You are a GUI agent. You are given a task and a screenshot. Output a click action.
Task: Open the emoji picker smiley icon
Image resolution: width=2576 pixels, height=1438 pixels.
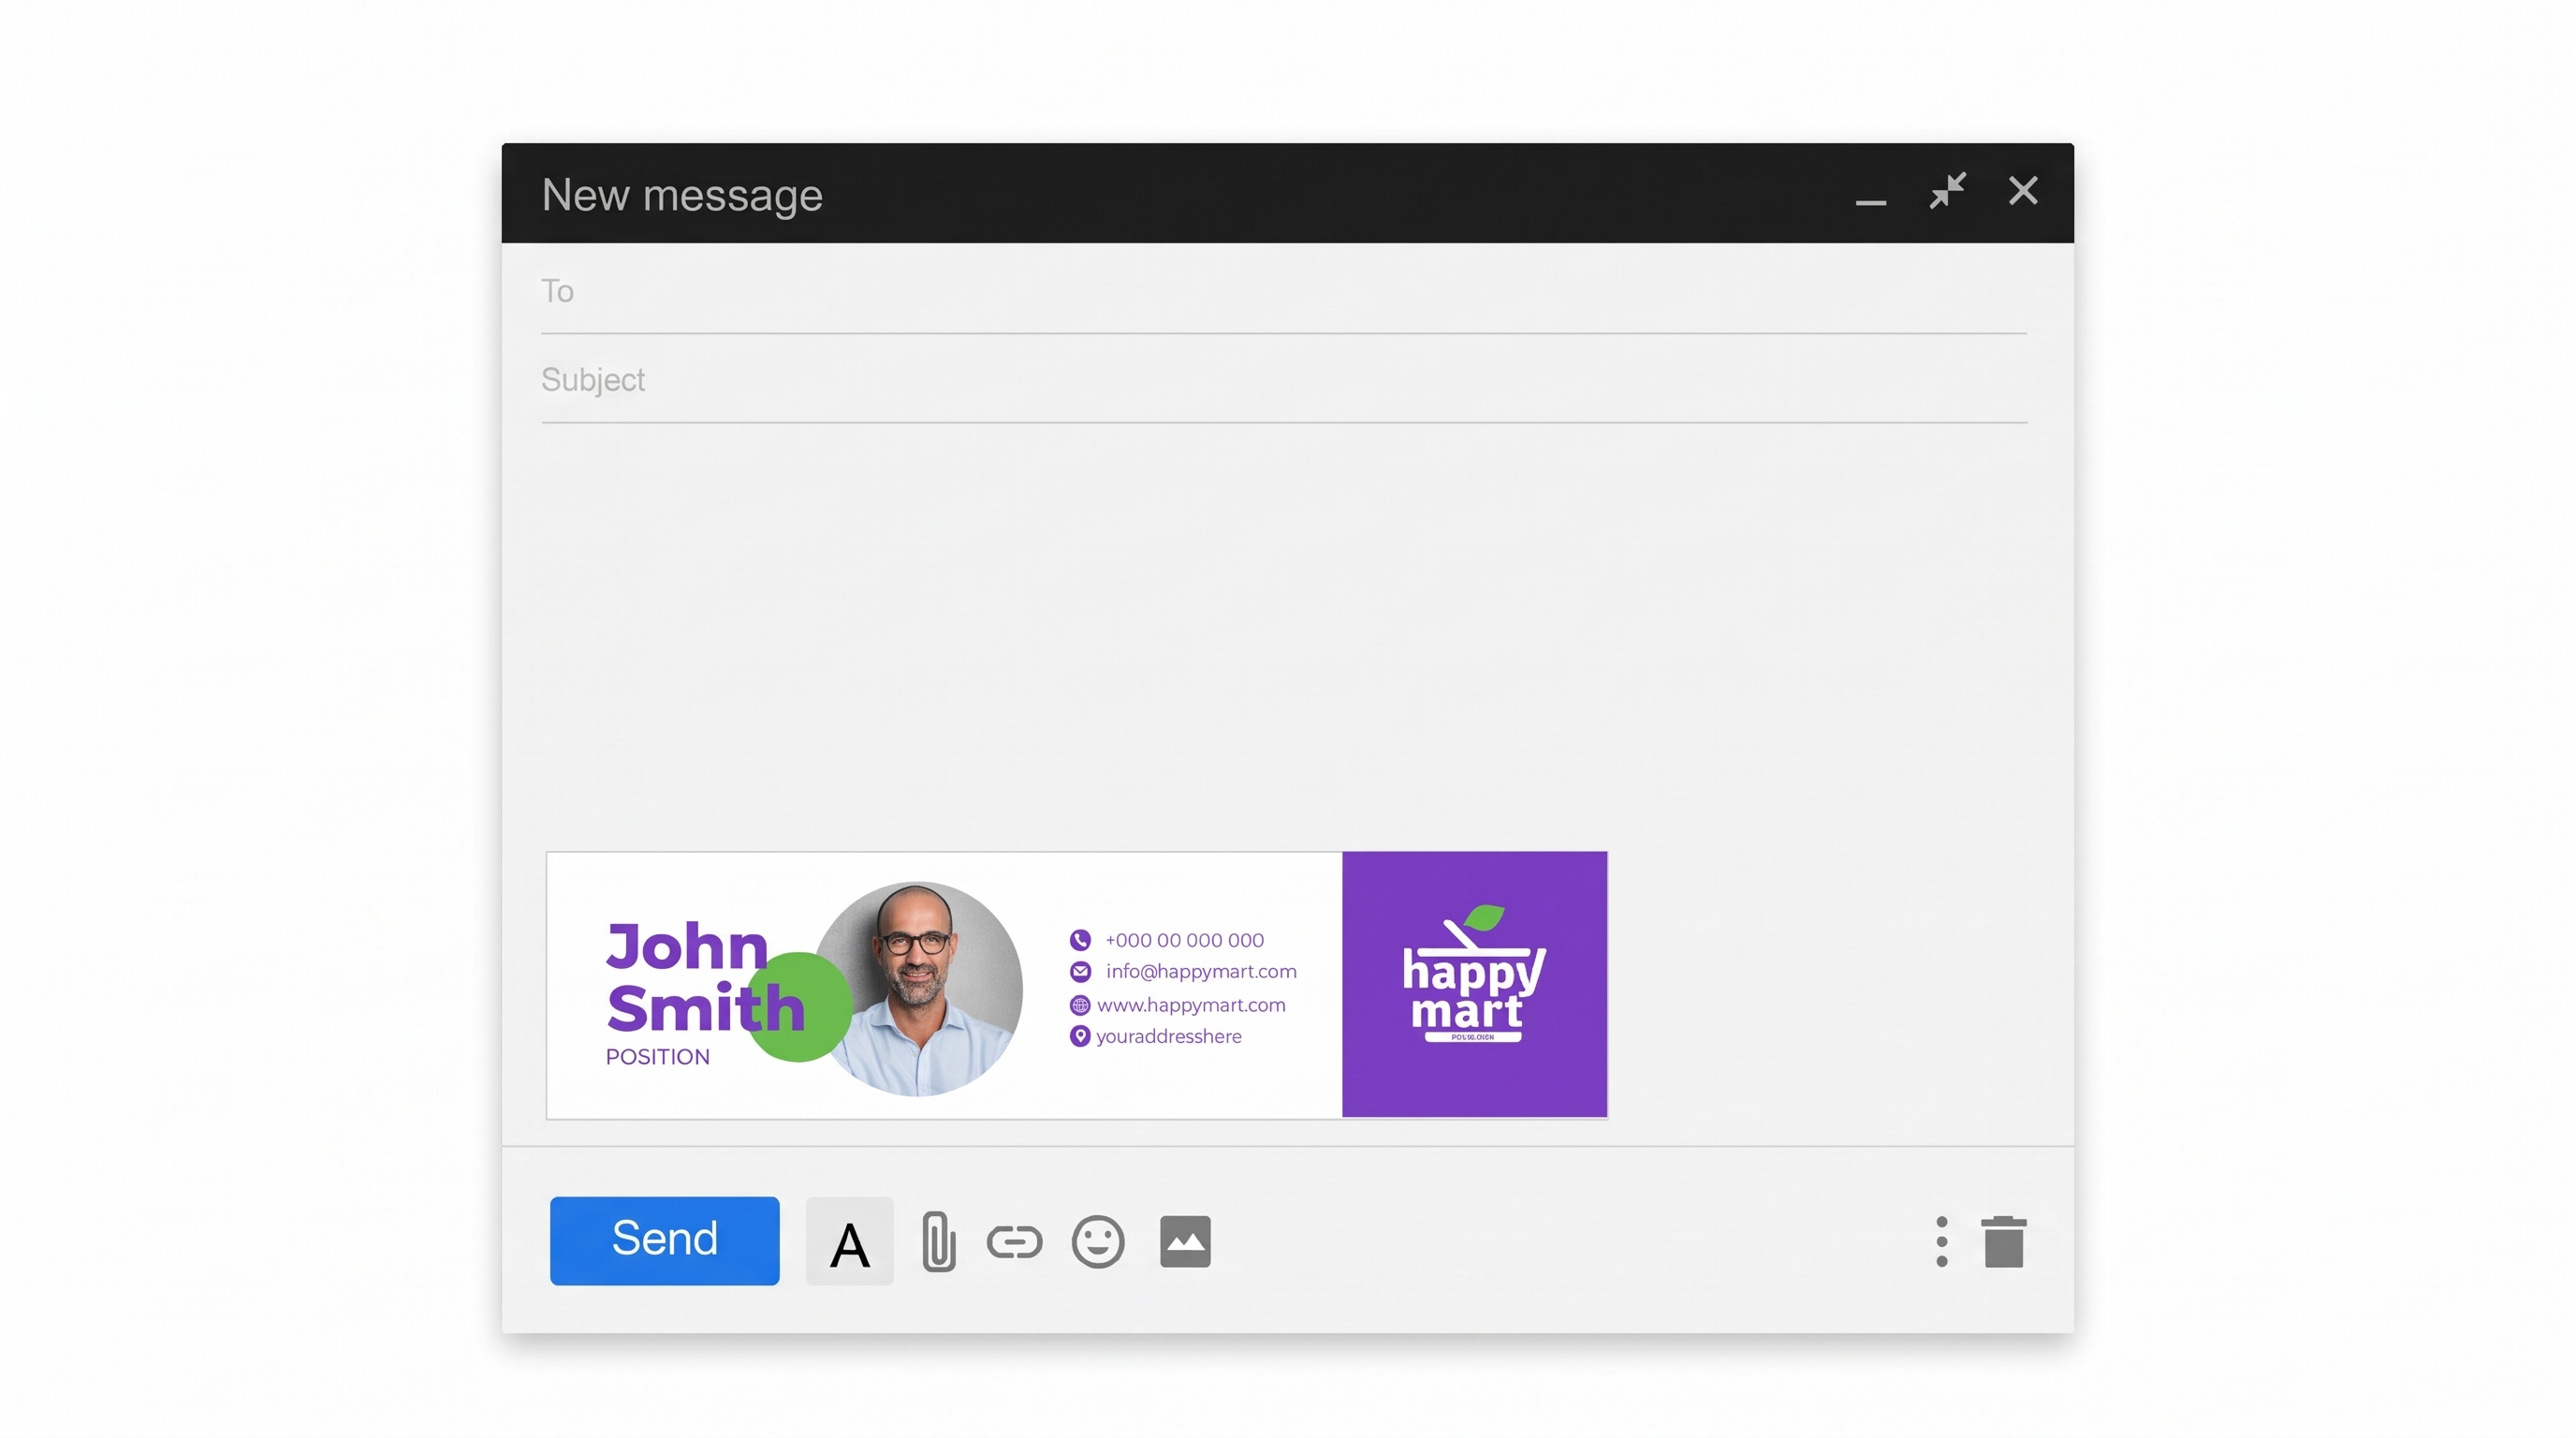pos(1097,1241)
